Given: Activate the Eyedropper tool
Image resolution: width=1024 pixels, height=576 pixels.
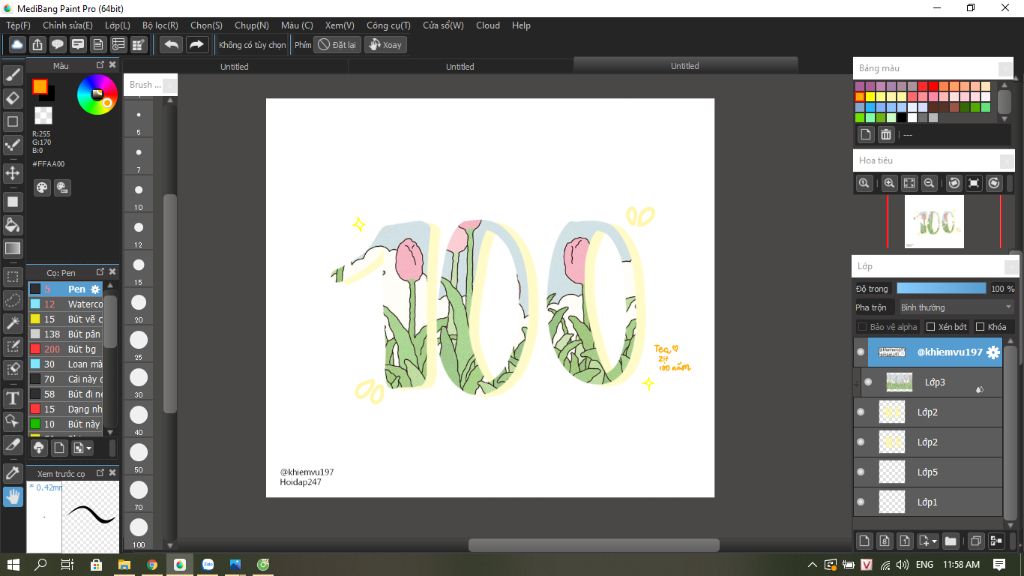Looking at the screenshot, I should (x=12, y=473).
